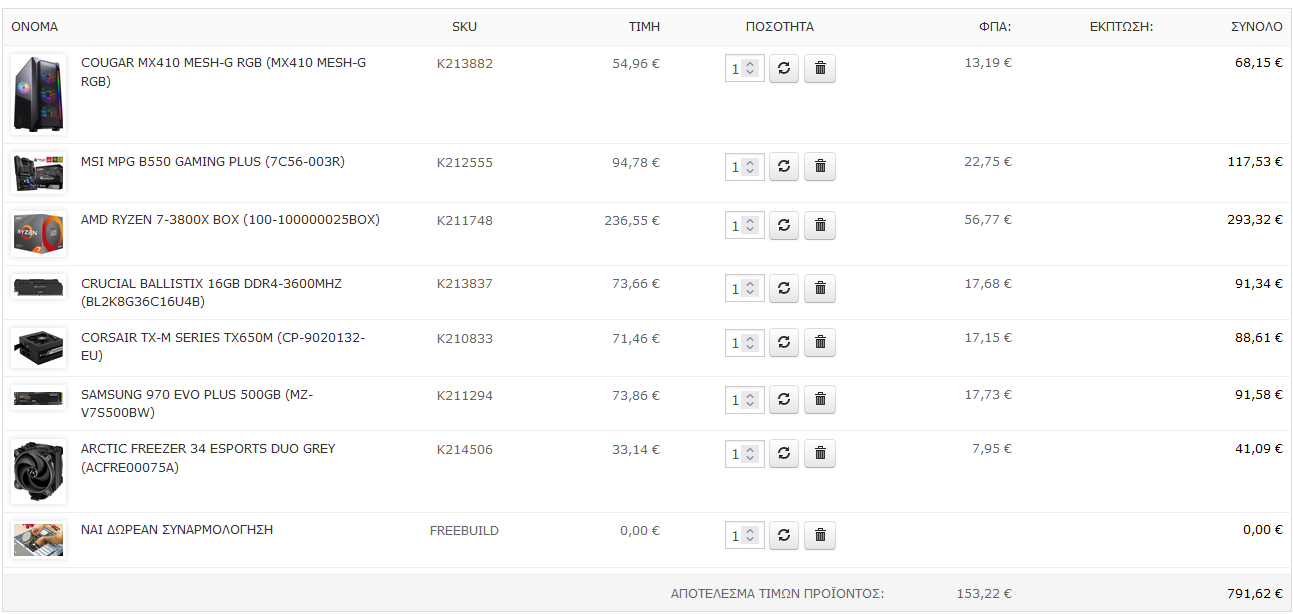Click the row total 293,32 €

click(1255, 220)
